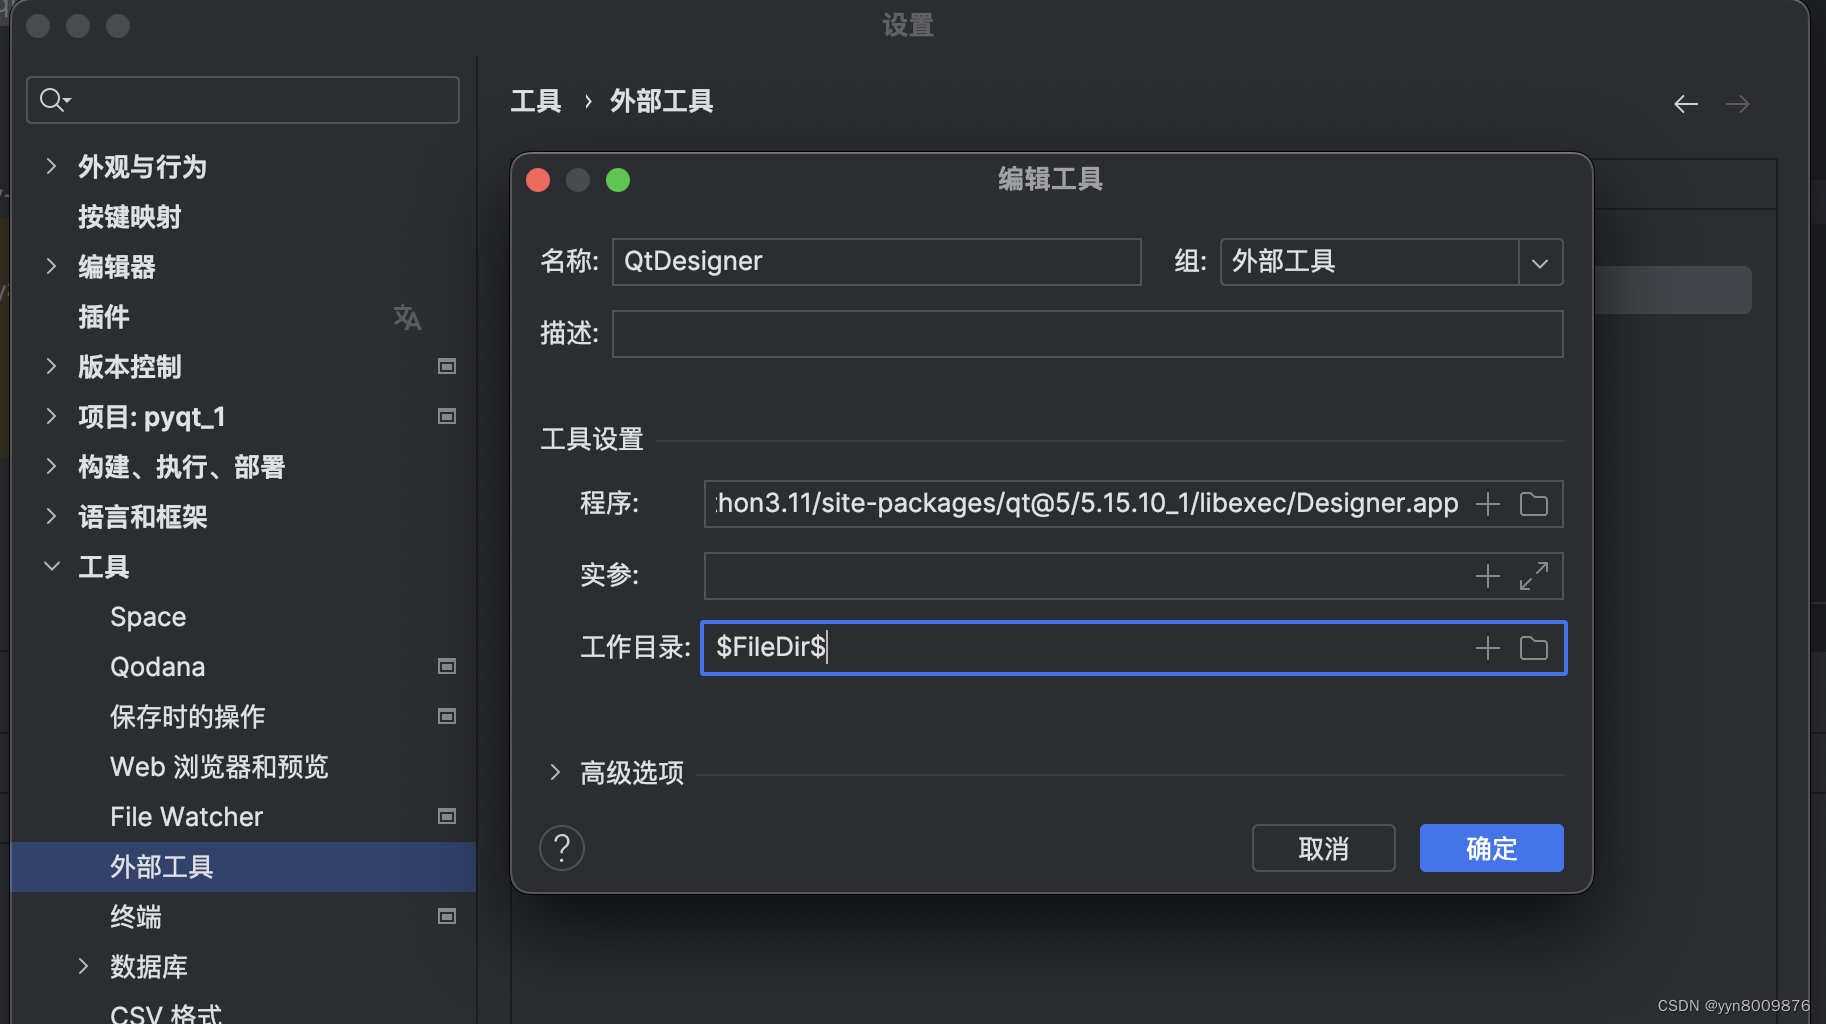The image size is (1826, 1024).
Task: Open folder browser for 工作目录 field
Action: pos(1534,647)
